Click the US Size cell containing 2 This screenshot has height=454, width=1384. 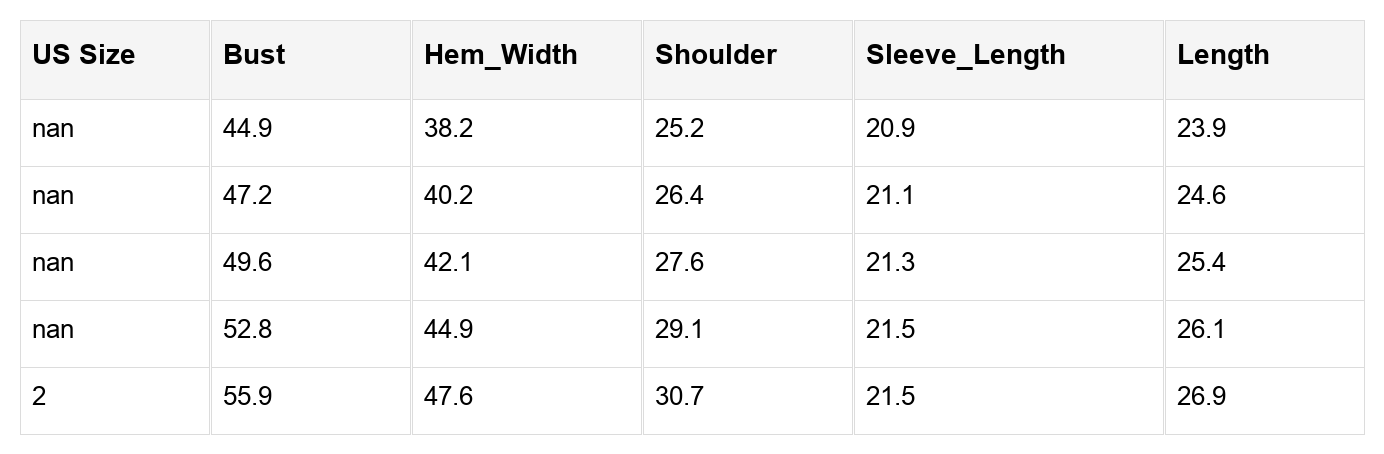pos(39,396)
